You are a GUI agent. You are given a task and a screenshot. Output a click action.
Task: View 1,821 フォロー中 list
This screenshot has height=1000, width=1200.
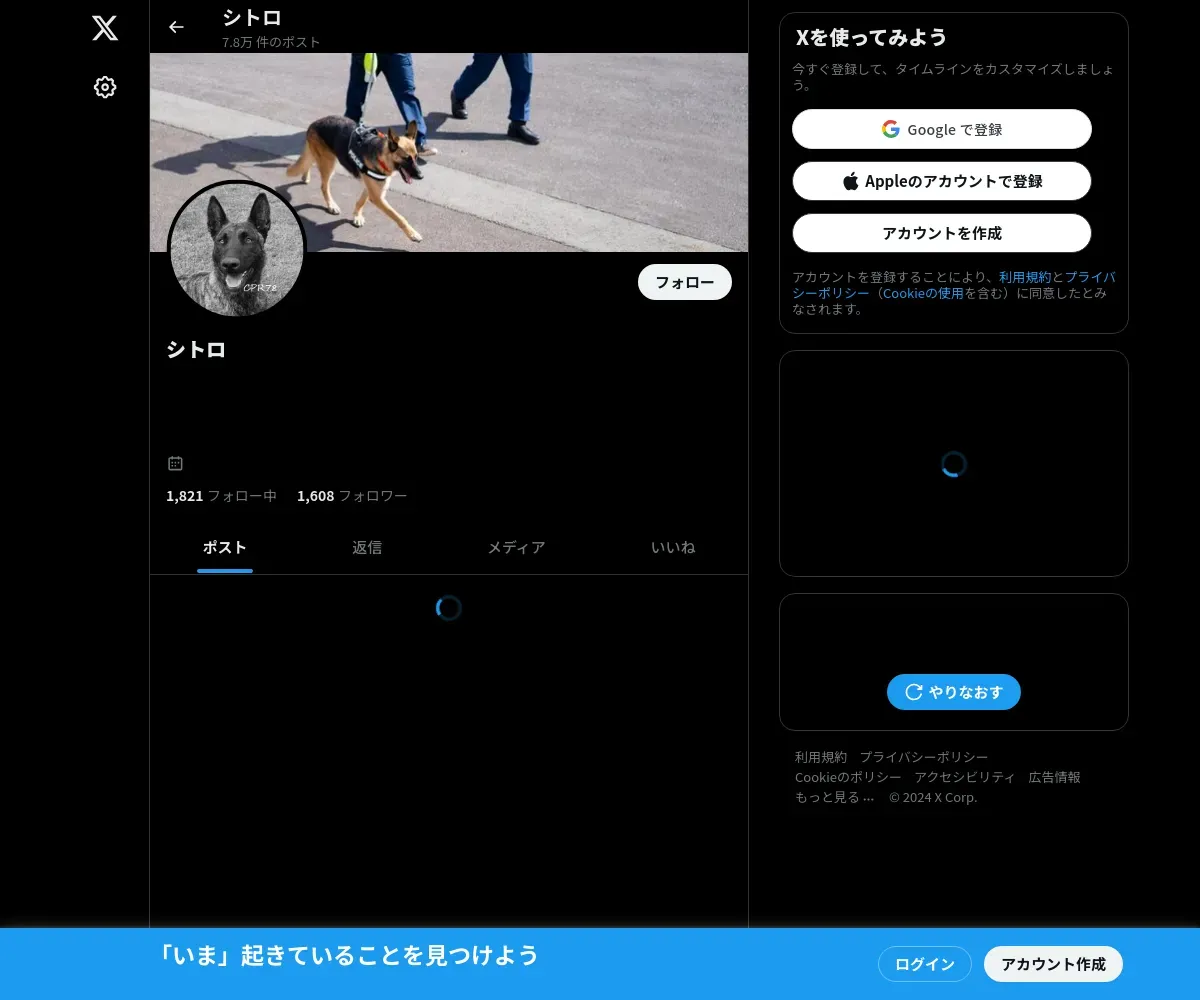pyautogui.click(x=221, y=496)
